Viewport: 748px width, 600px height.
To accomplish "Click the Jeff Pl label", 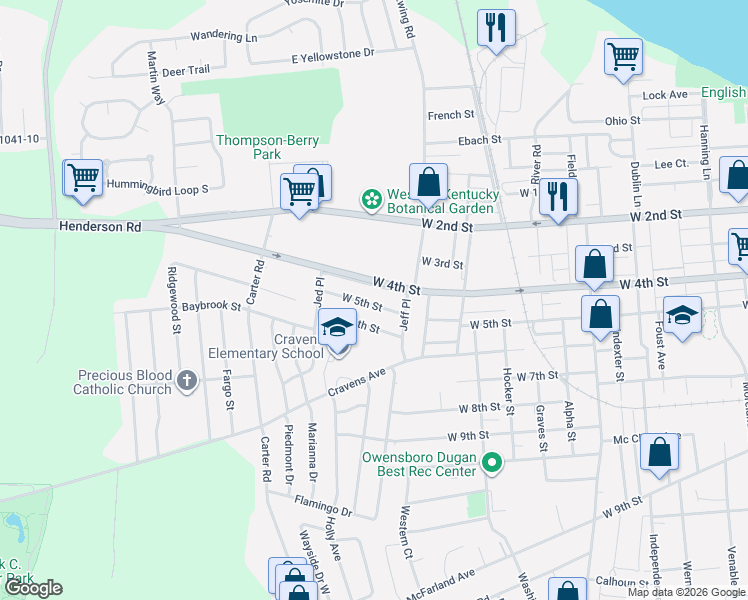I will (405, 315).
